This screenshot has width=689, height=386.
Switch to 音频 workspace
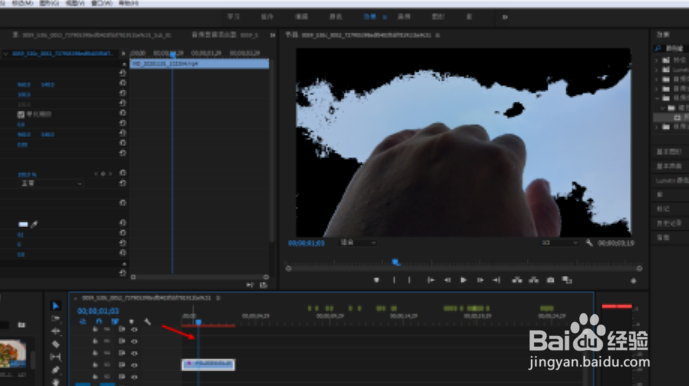pyautogui.click(x=404, y=17)
